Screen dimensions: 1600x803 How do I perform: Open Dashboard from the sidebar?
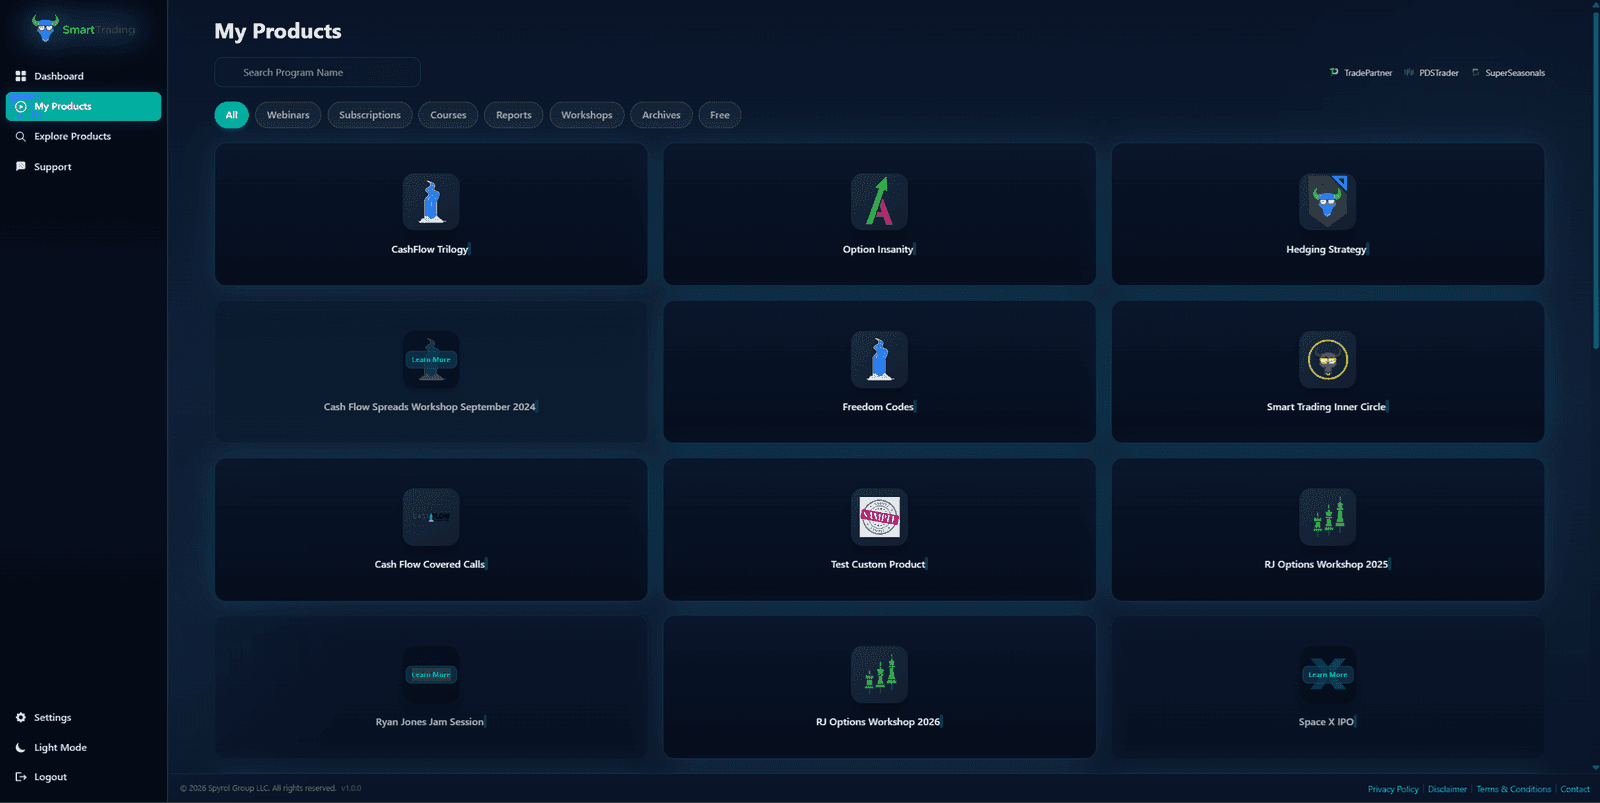(x=83, y=76)
